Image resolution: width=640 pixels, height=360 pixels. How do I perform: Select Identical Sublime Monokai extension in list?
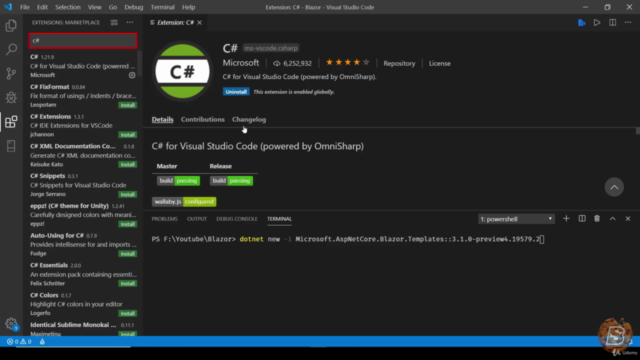point(83,329)
